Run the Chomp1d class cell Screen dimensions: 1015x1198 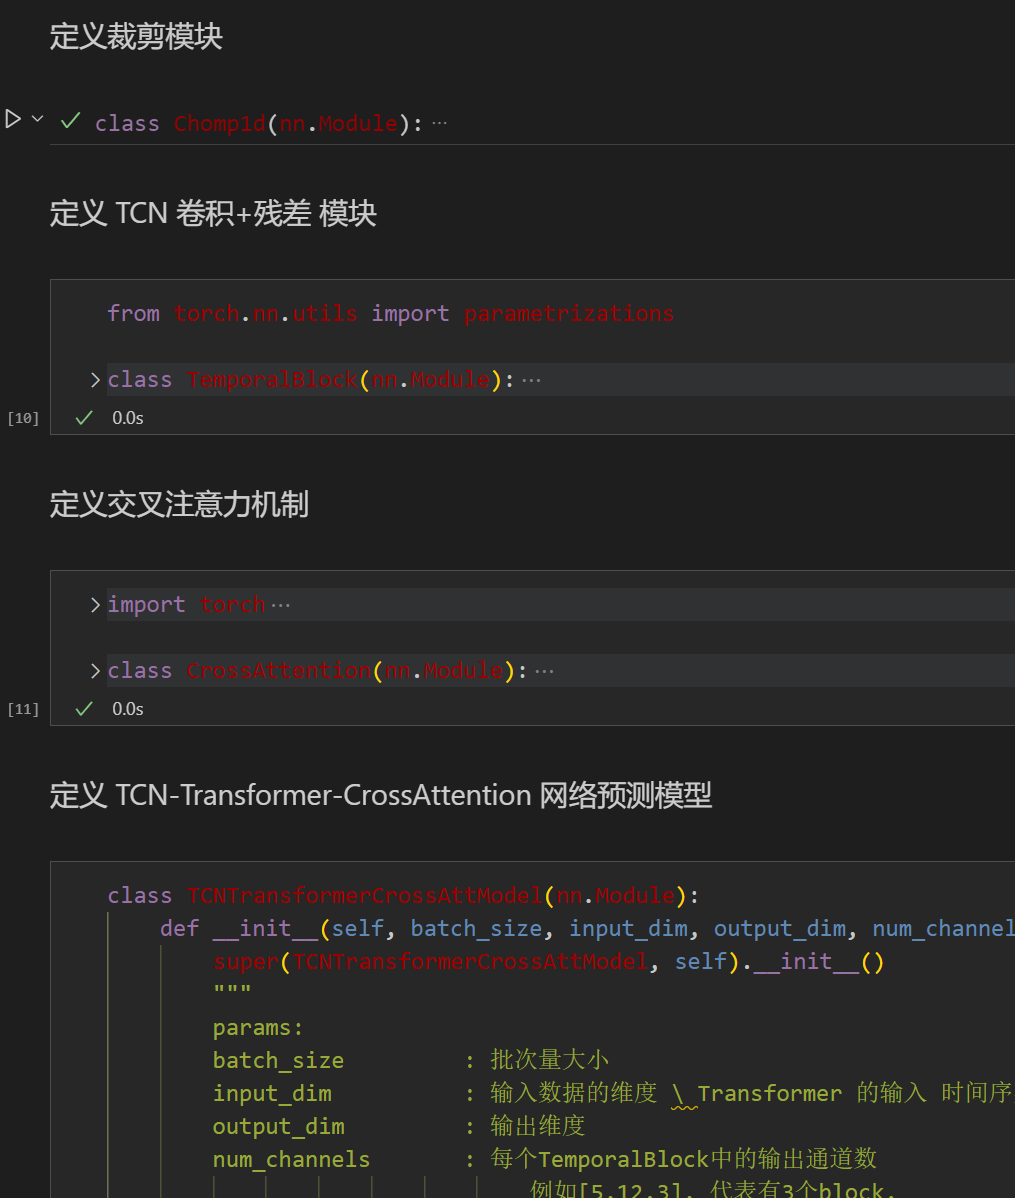pos(12,119)
